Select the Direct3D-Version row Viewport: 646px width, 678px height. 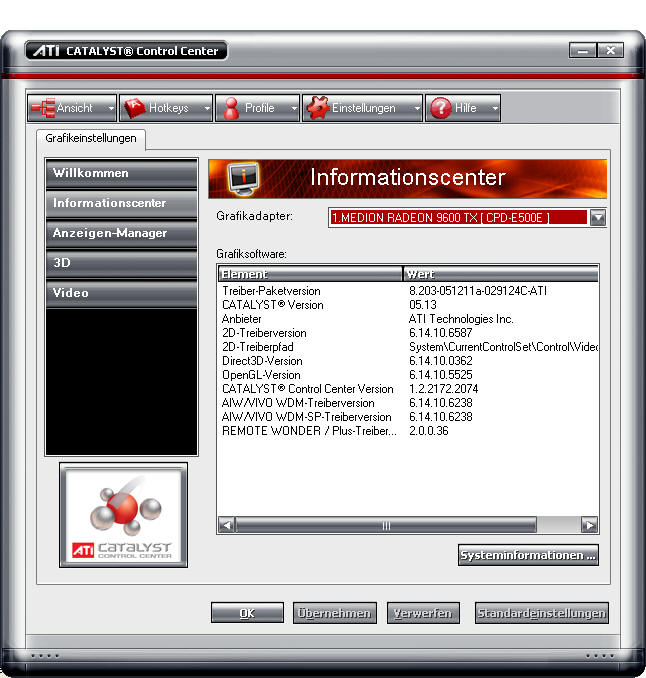pos(408,361)
